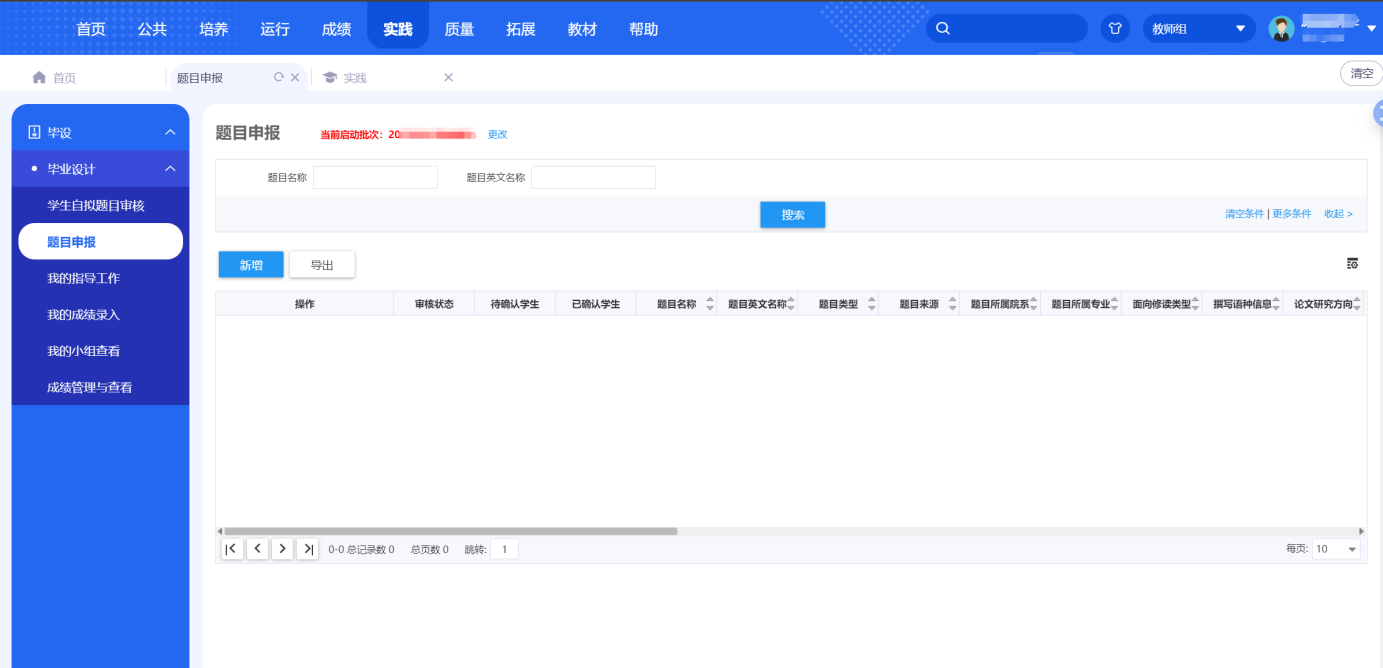Image resolution: width=1383 pixels, height=668 pixels.
Task: Collapse the 毕设 sidebar section
Action: (170, 132)
